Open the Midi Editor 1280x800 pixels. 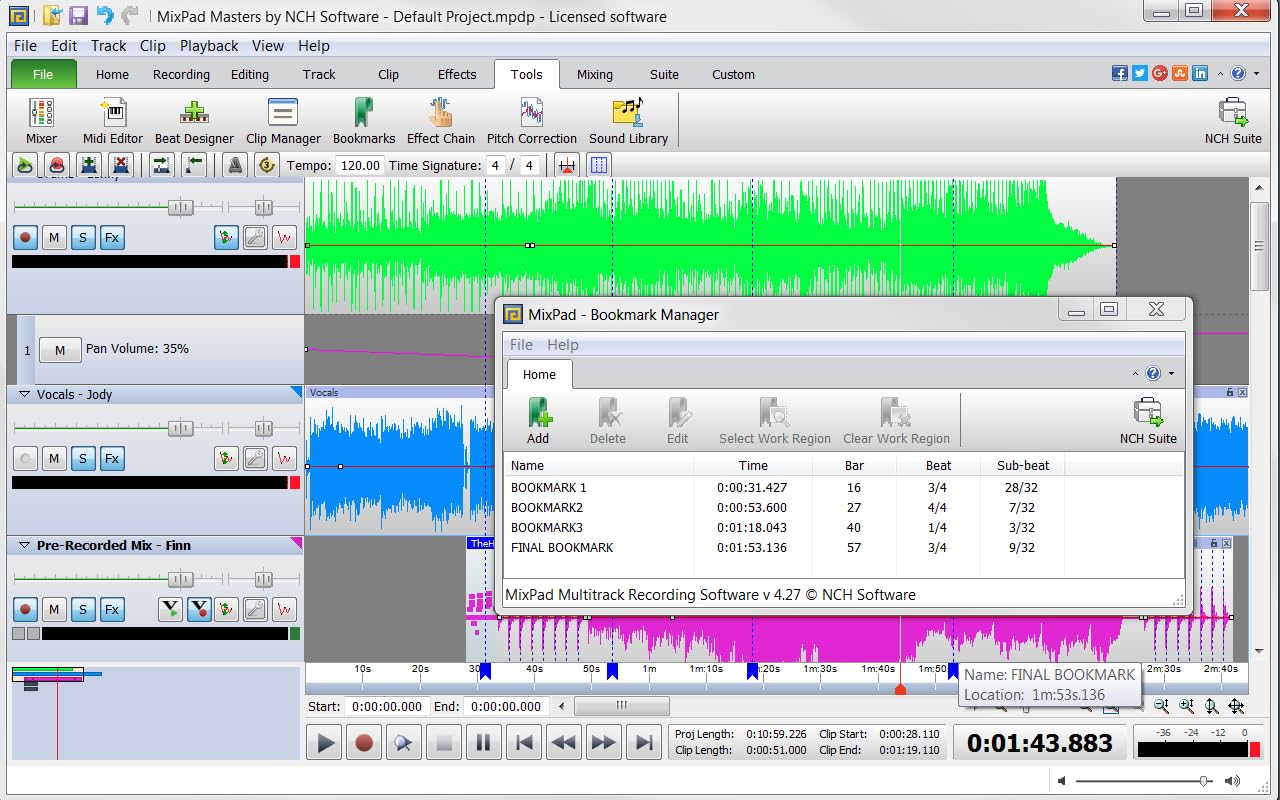pos(112,118)
